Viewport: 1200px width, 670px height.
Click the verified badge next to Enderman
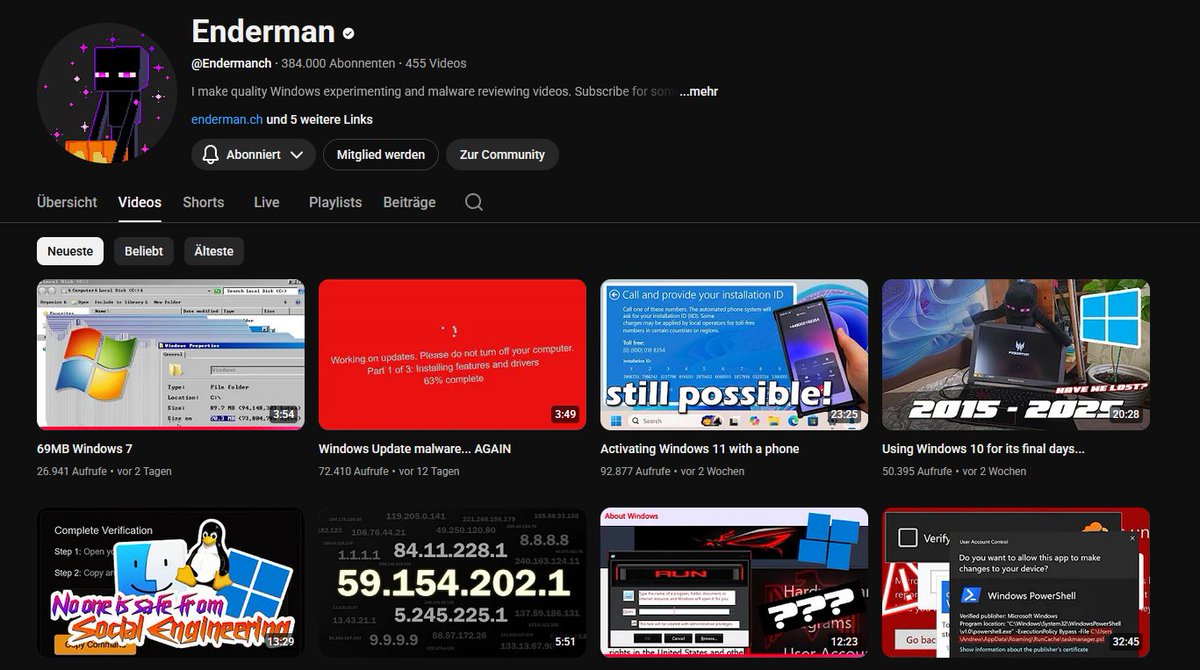click(x=348, y=33)
